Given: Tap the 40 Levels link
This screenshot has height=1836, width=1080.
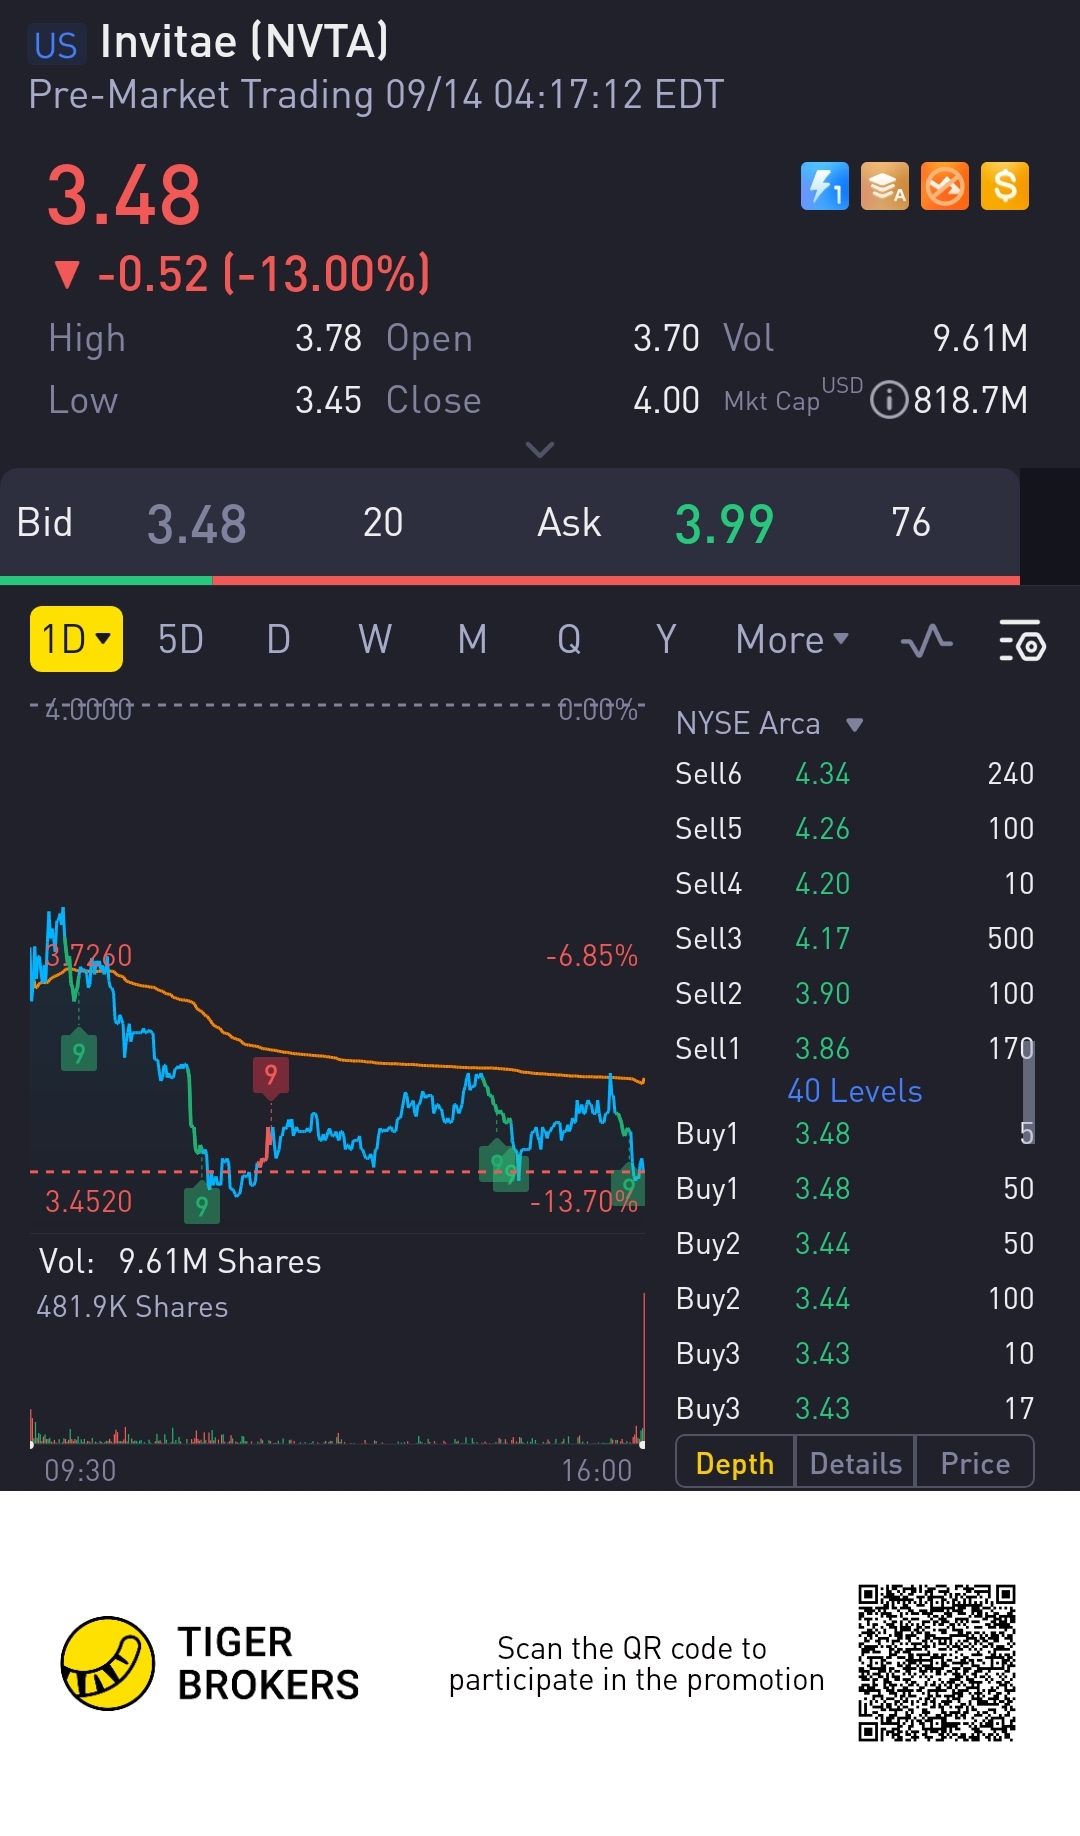Looking at the screenshot, I should pyautogui.click(x=855, y=1090).
